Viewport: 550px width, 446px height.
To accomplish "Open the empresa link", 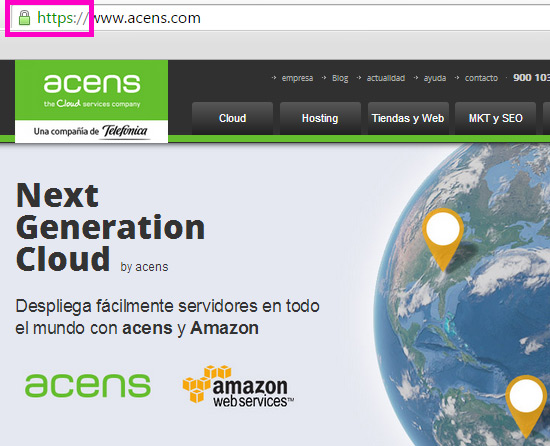I will [297, 78].
